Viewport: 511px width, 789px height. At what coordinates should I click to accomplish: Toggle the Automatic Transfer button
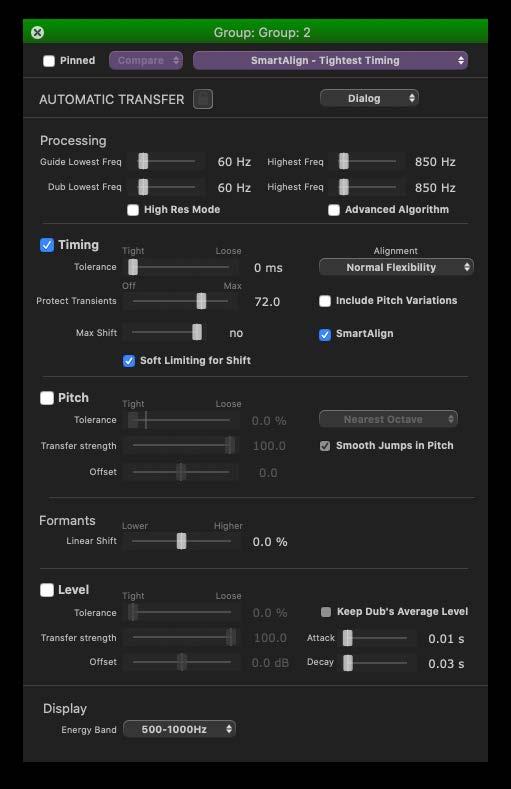pos(203,99)
